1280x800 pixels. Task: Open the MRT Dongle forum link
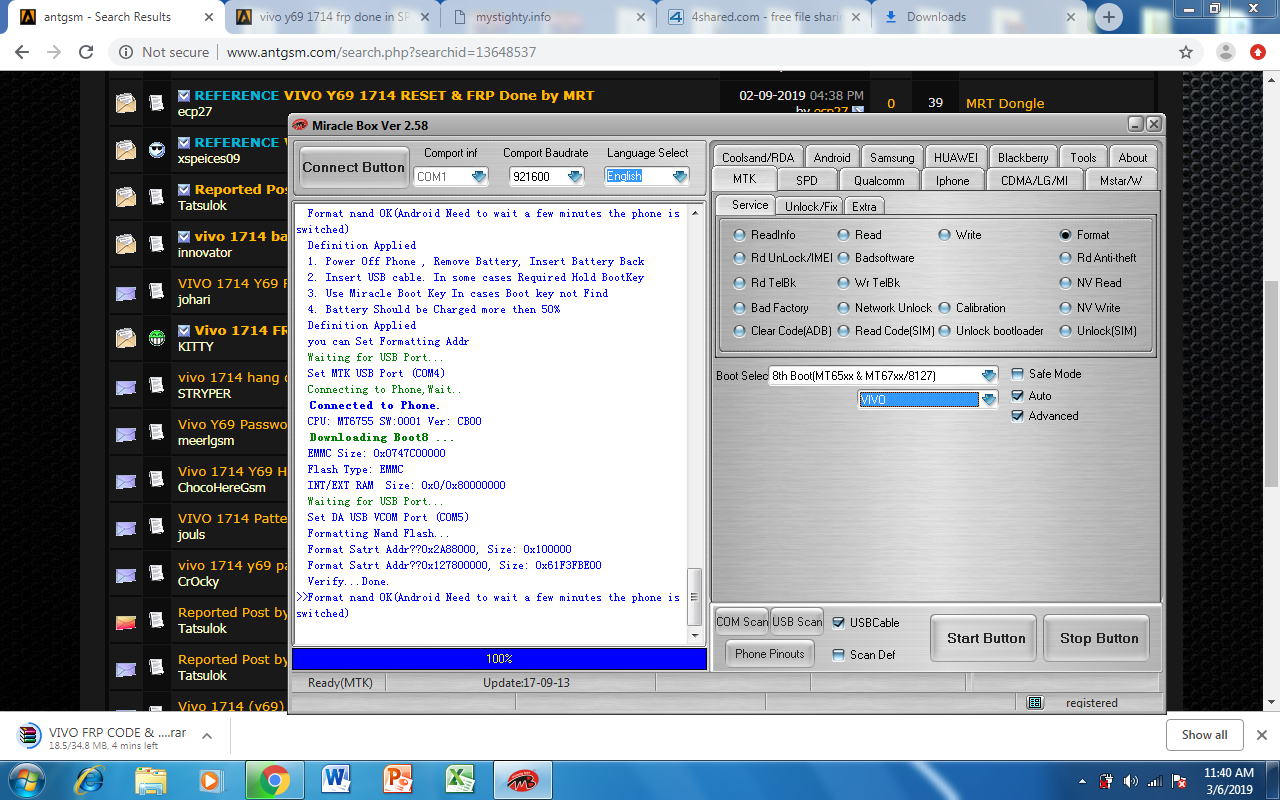[x=1005, y=103]
